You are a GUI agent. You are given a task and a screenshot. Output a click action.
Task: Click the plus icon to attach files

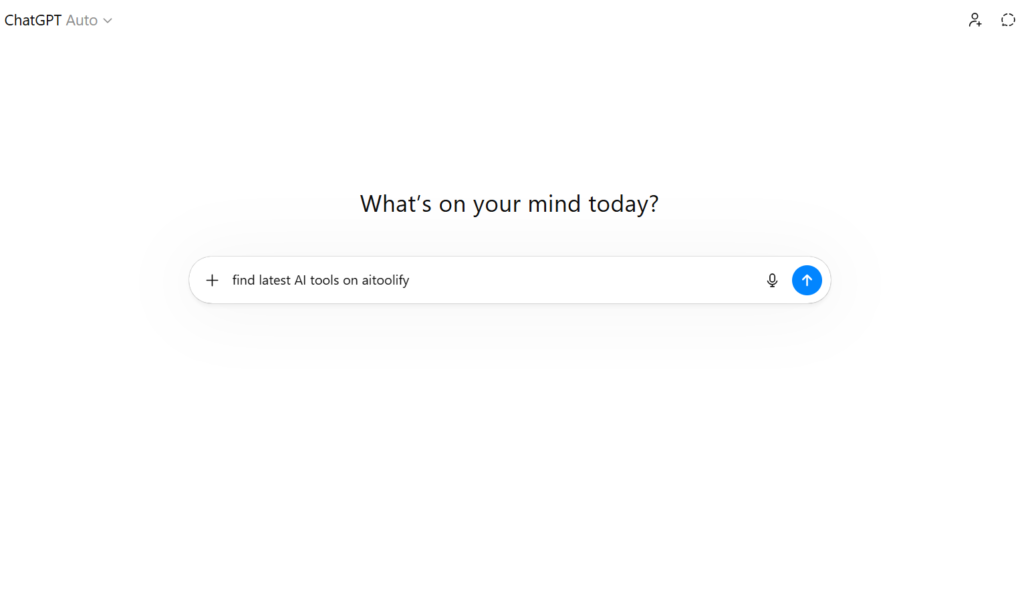(x=212, y=280)
